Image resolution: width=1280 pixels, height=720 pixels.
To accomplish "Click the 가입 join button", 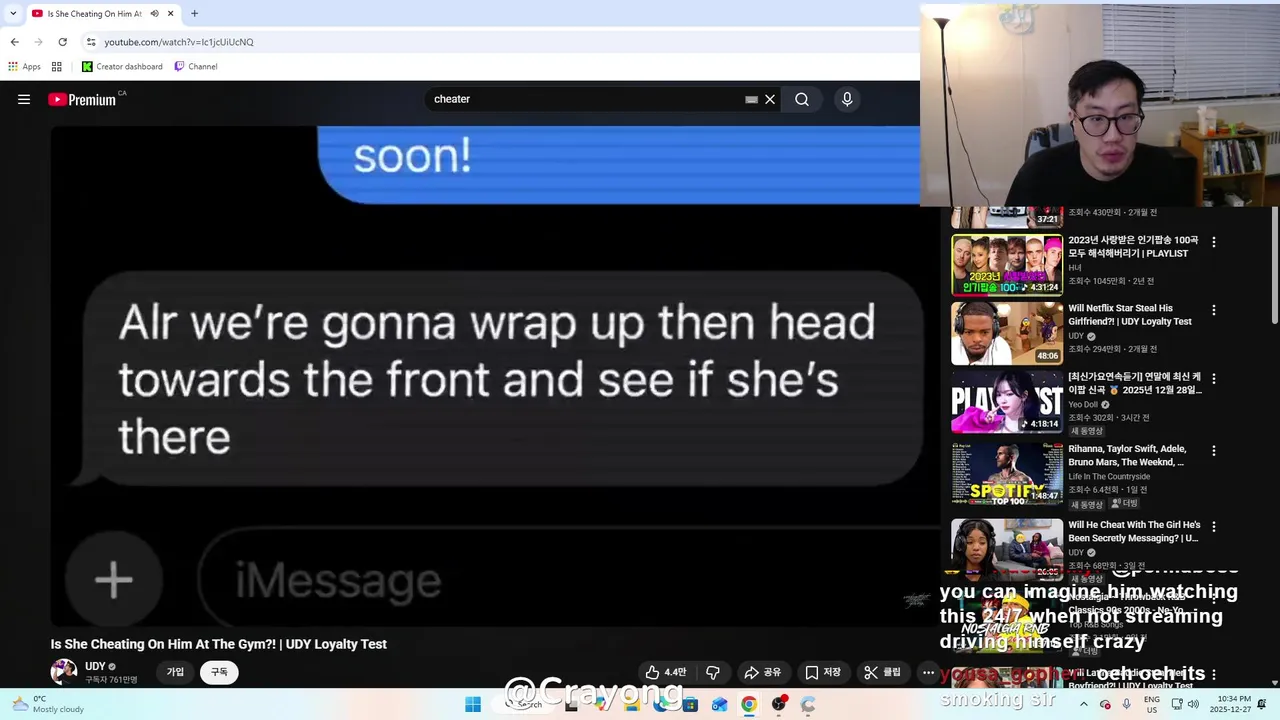I will 175,672.
